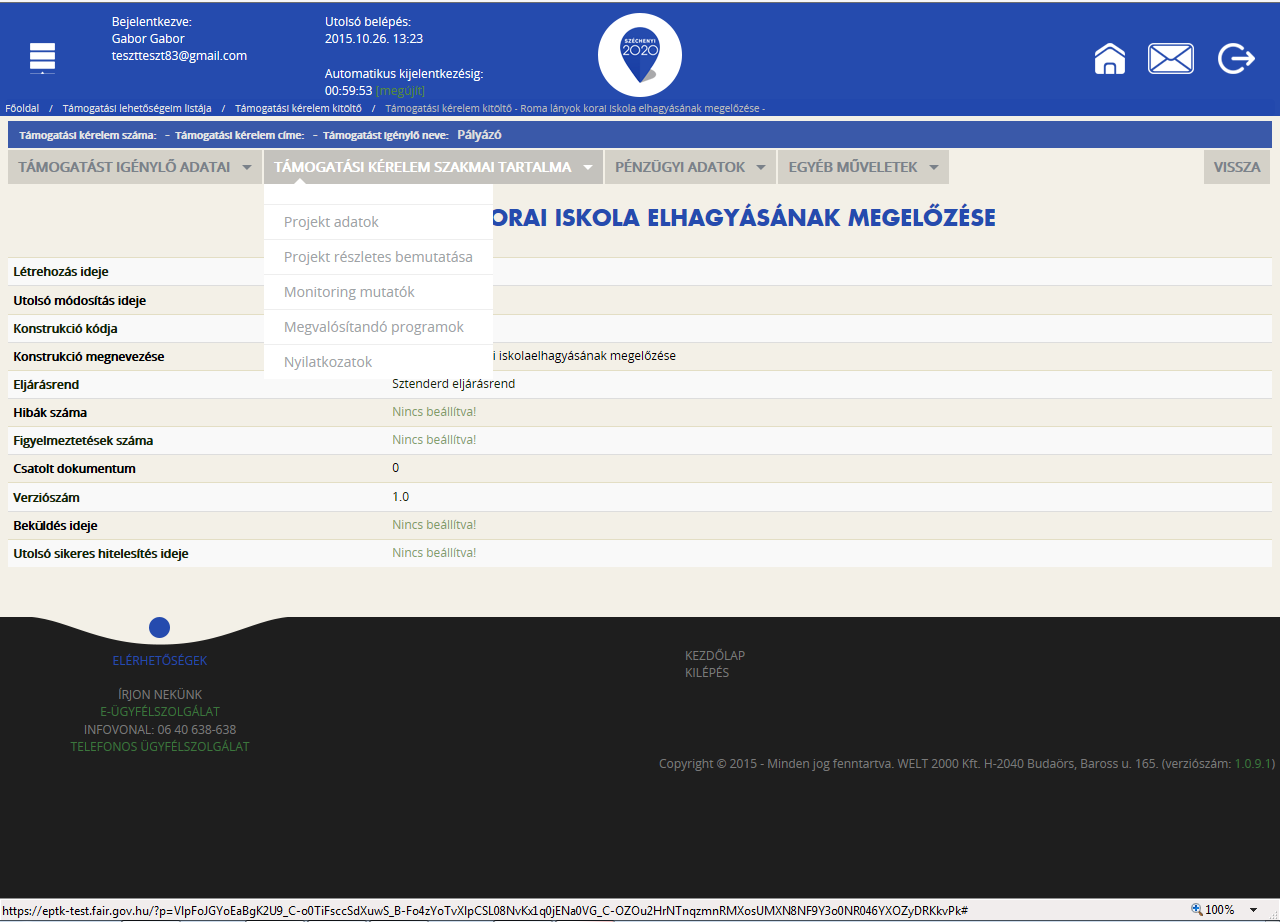Image resolution: width=1280 pixels, height=922 pixels.
Task: Select Monitoring mutatók menu entry
Action: [378, 292]
